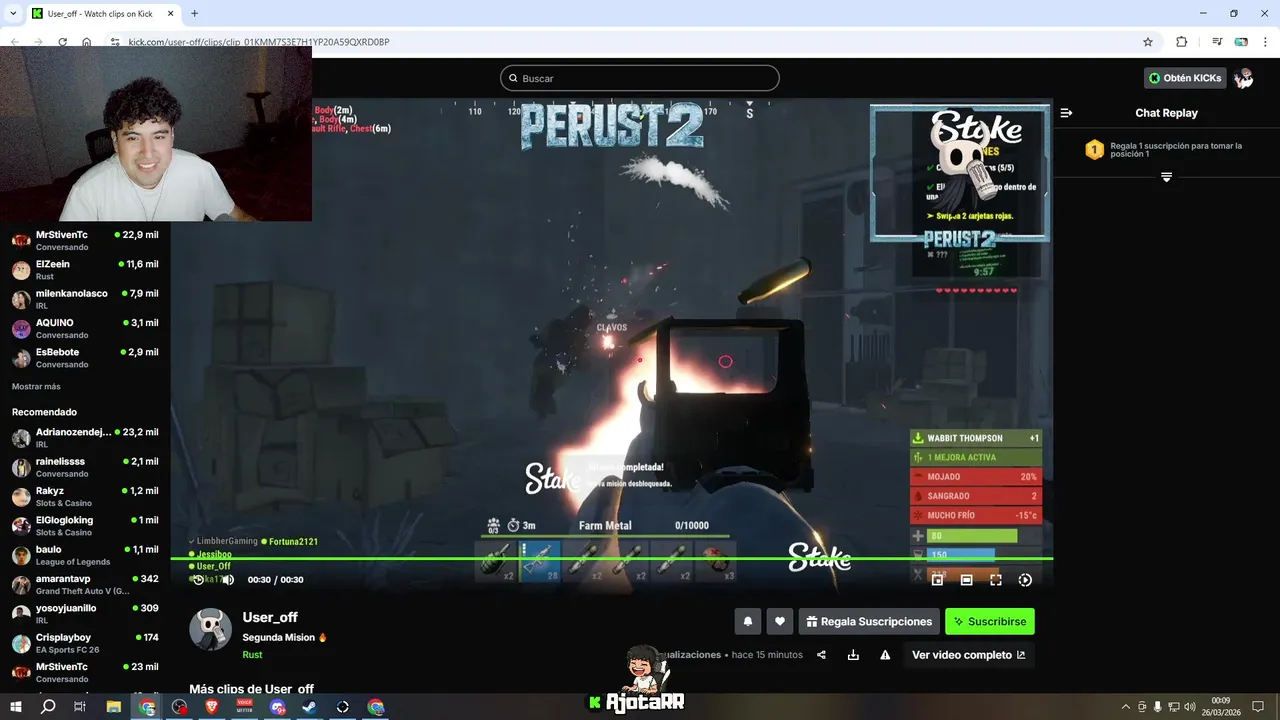The image size is (1280, 720).
Task: Show hidden system tray icons
Action: click(1126, 707)
